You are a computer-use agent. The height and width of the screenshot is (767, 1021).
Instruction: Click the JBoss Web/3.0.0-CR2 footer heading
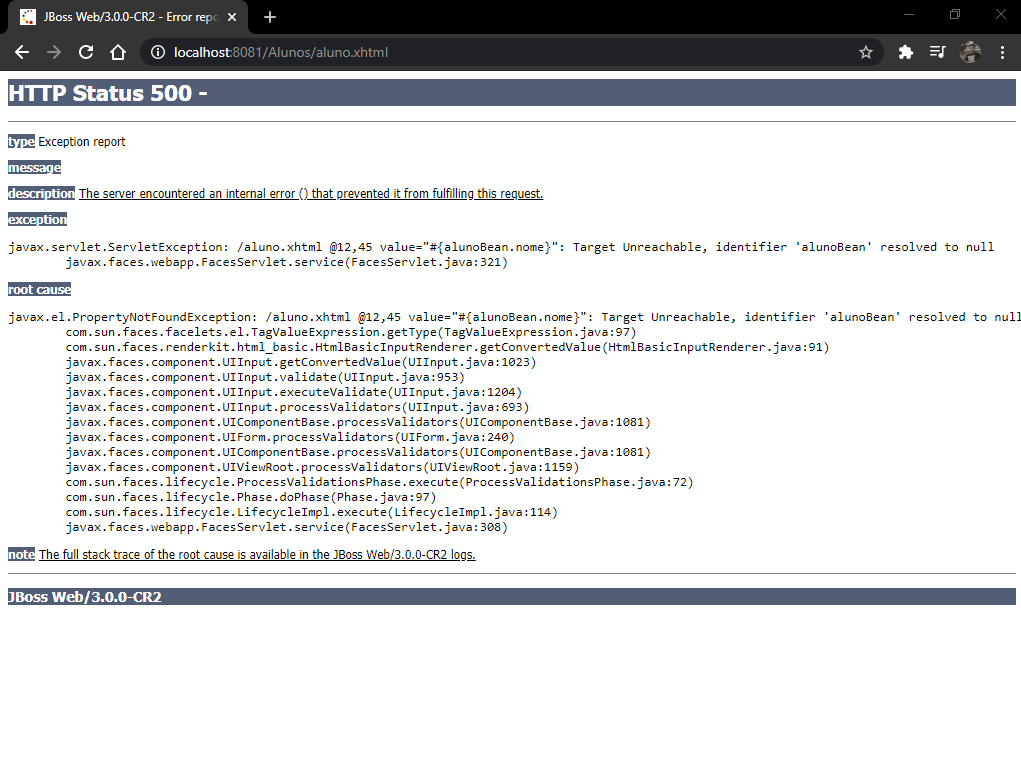[x=511, y=597]
